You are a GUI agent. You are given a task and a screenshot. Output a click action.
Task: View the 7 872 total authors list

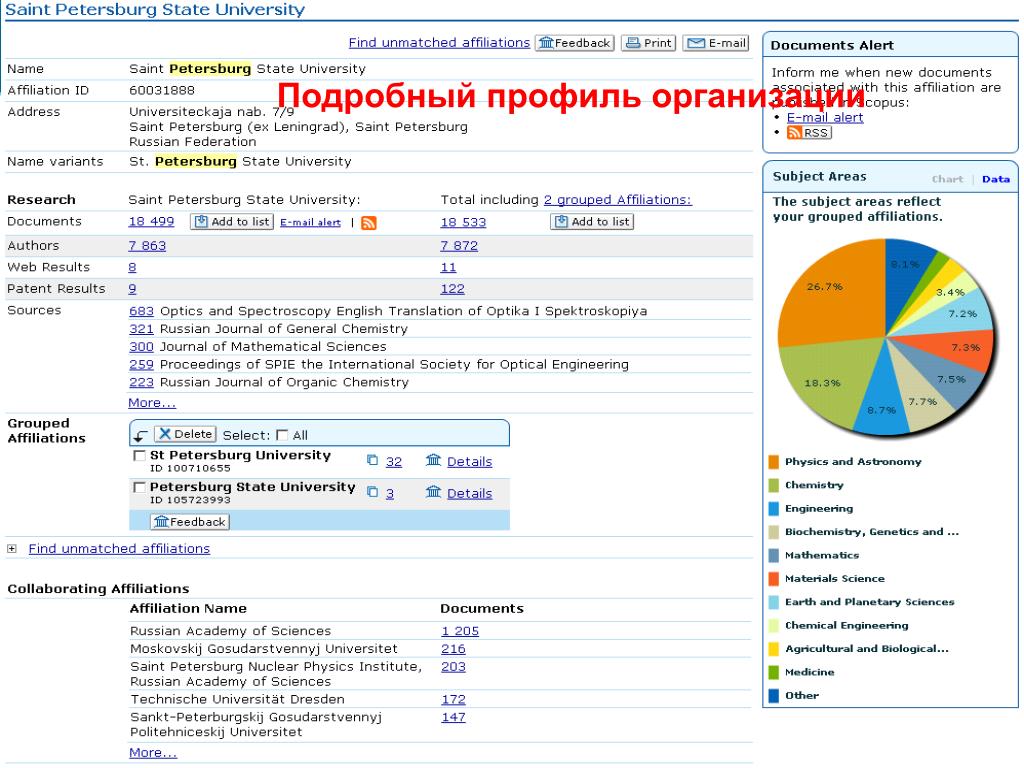(459, 246)
